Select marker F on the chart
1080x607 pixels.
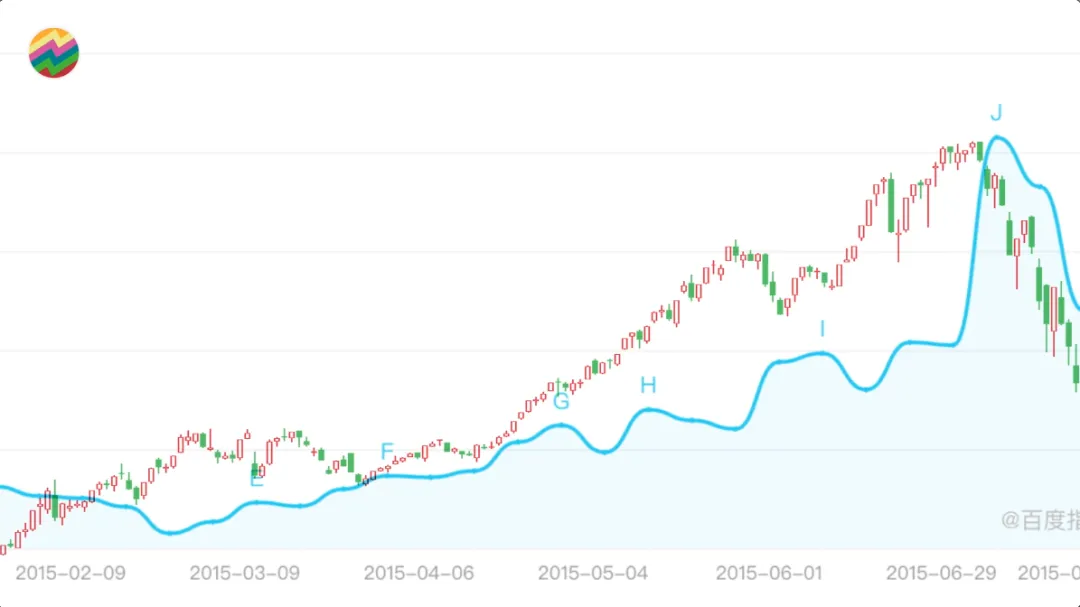click(x=387, y=451)
